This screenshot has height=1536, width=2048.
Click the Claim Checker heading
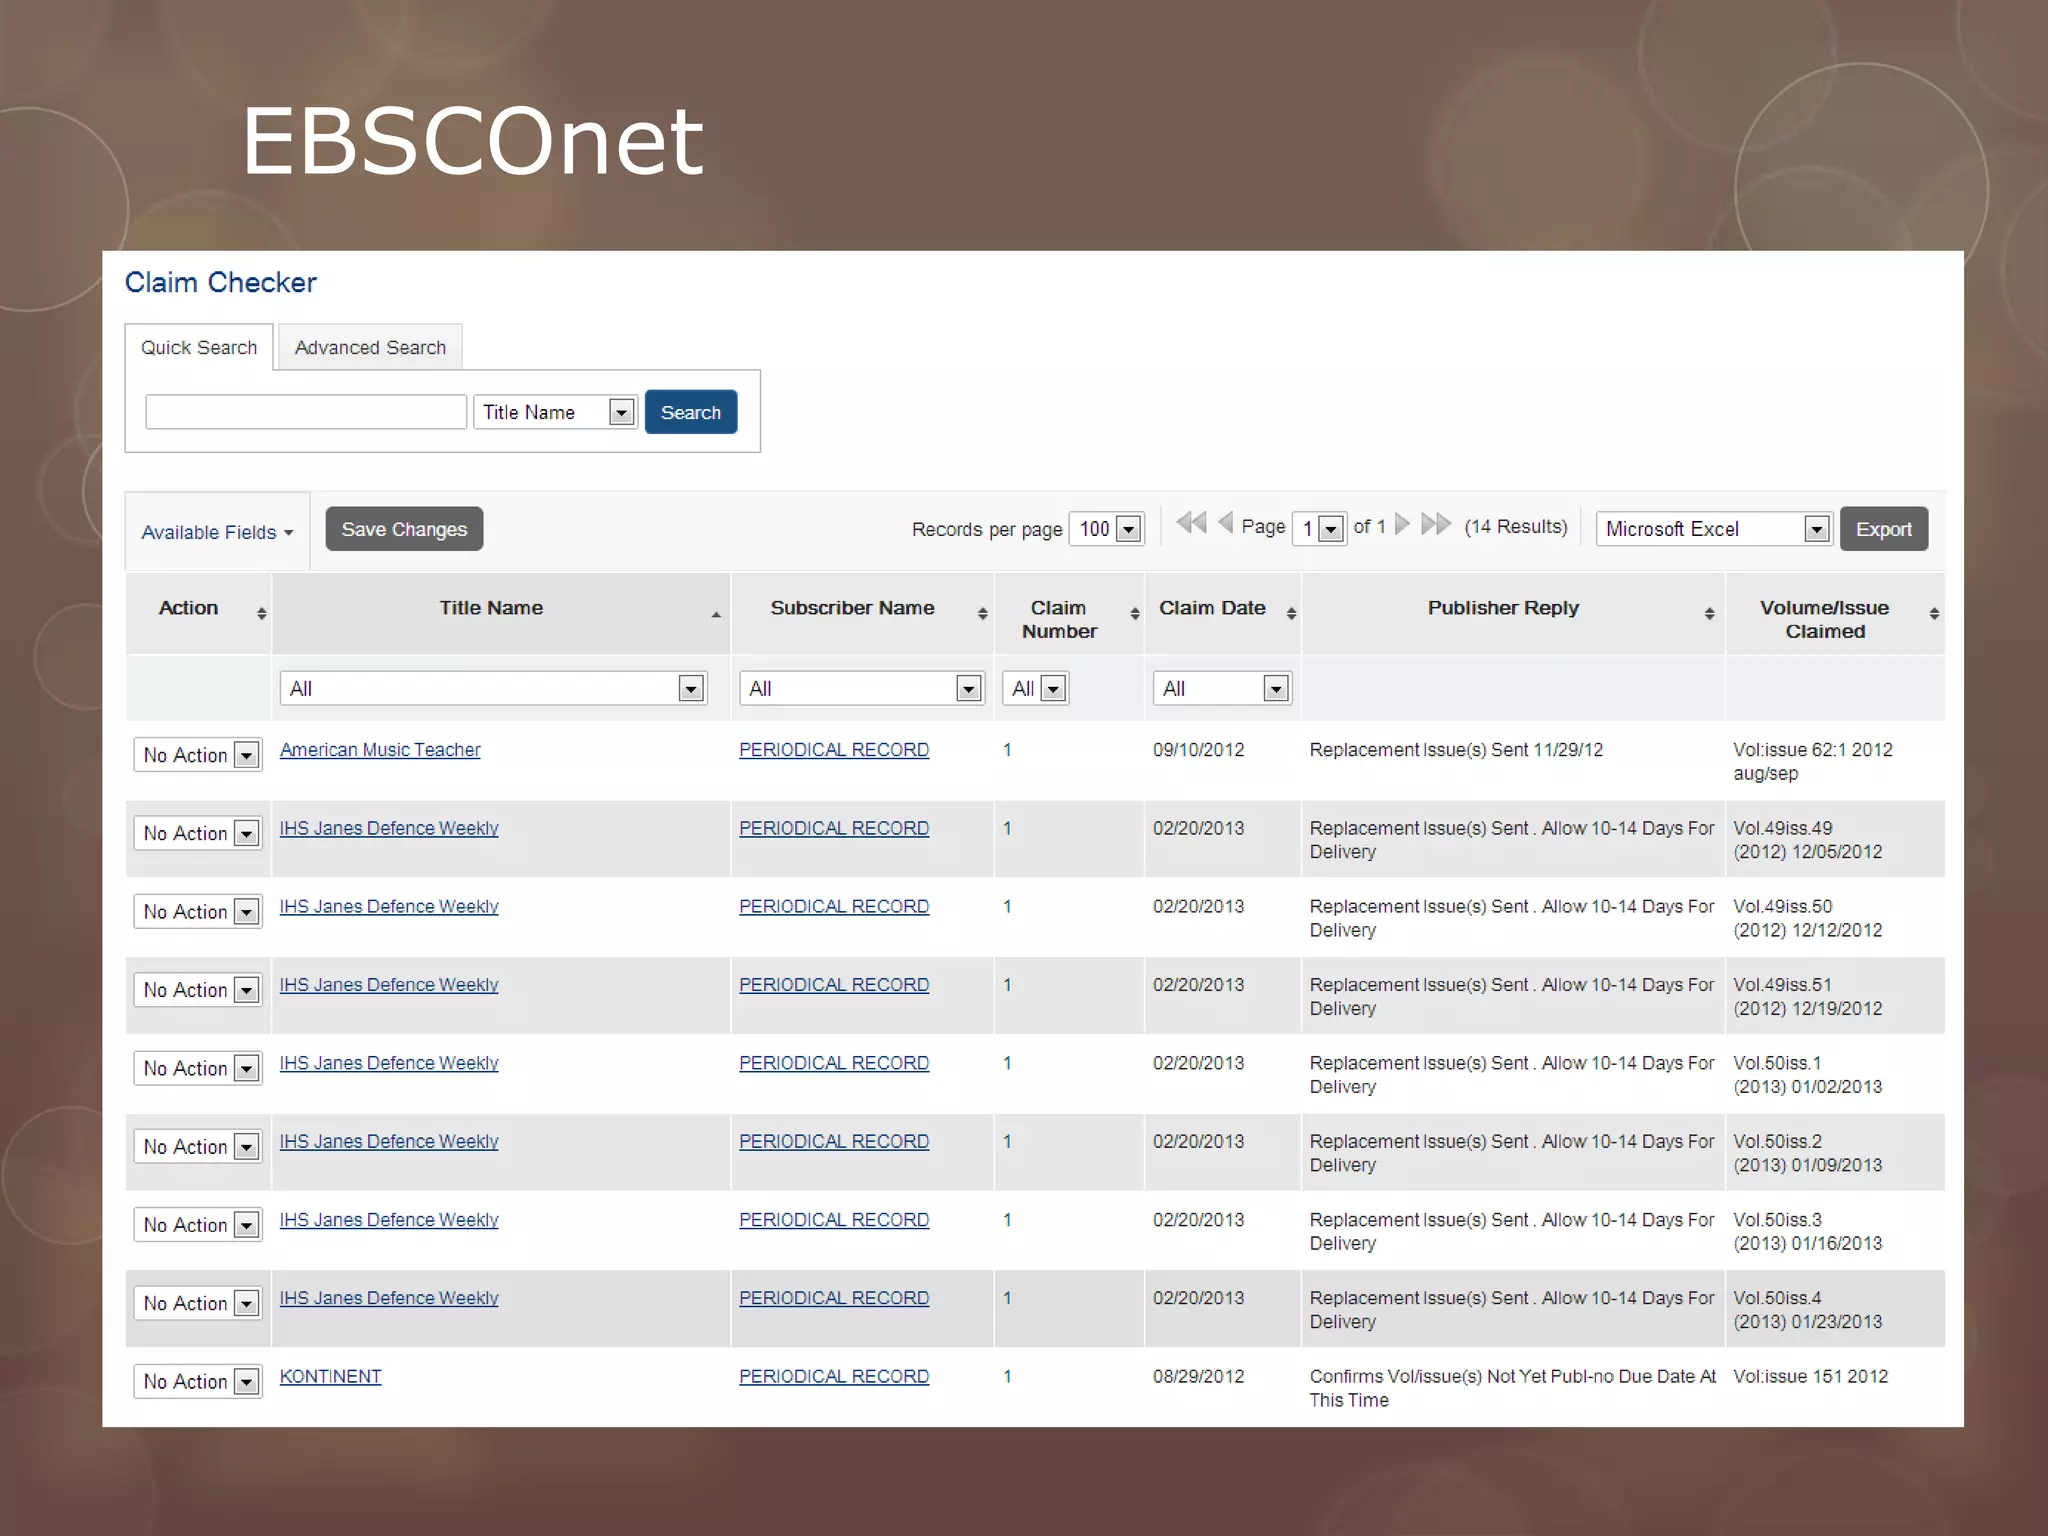pyautogui.click(x=220, y=282)
